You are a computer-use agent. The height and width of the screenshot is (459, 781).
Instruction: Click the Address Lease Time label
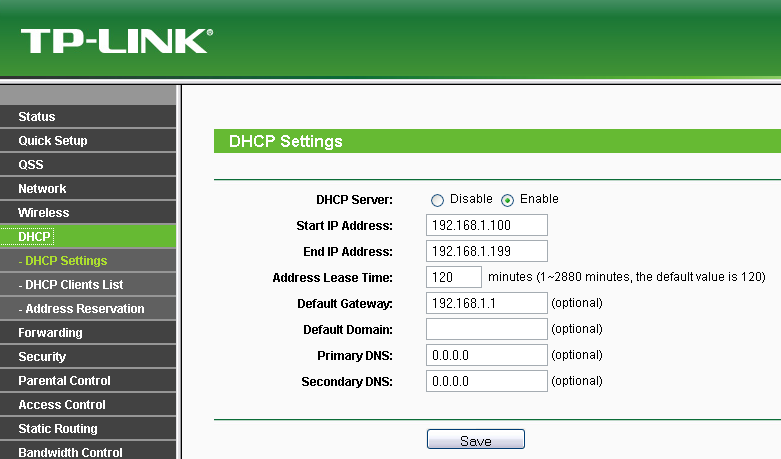pyautogui.click(x=332, y=278)
